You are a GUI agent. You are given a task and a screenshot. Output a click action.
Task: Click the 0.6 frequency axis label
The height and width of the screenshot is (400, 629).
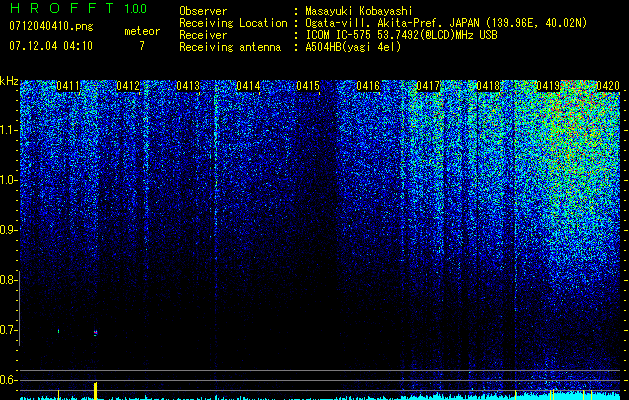[7, 380]
